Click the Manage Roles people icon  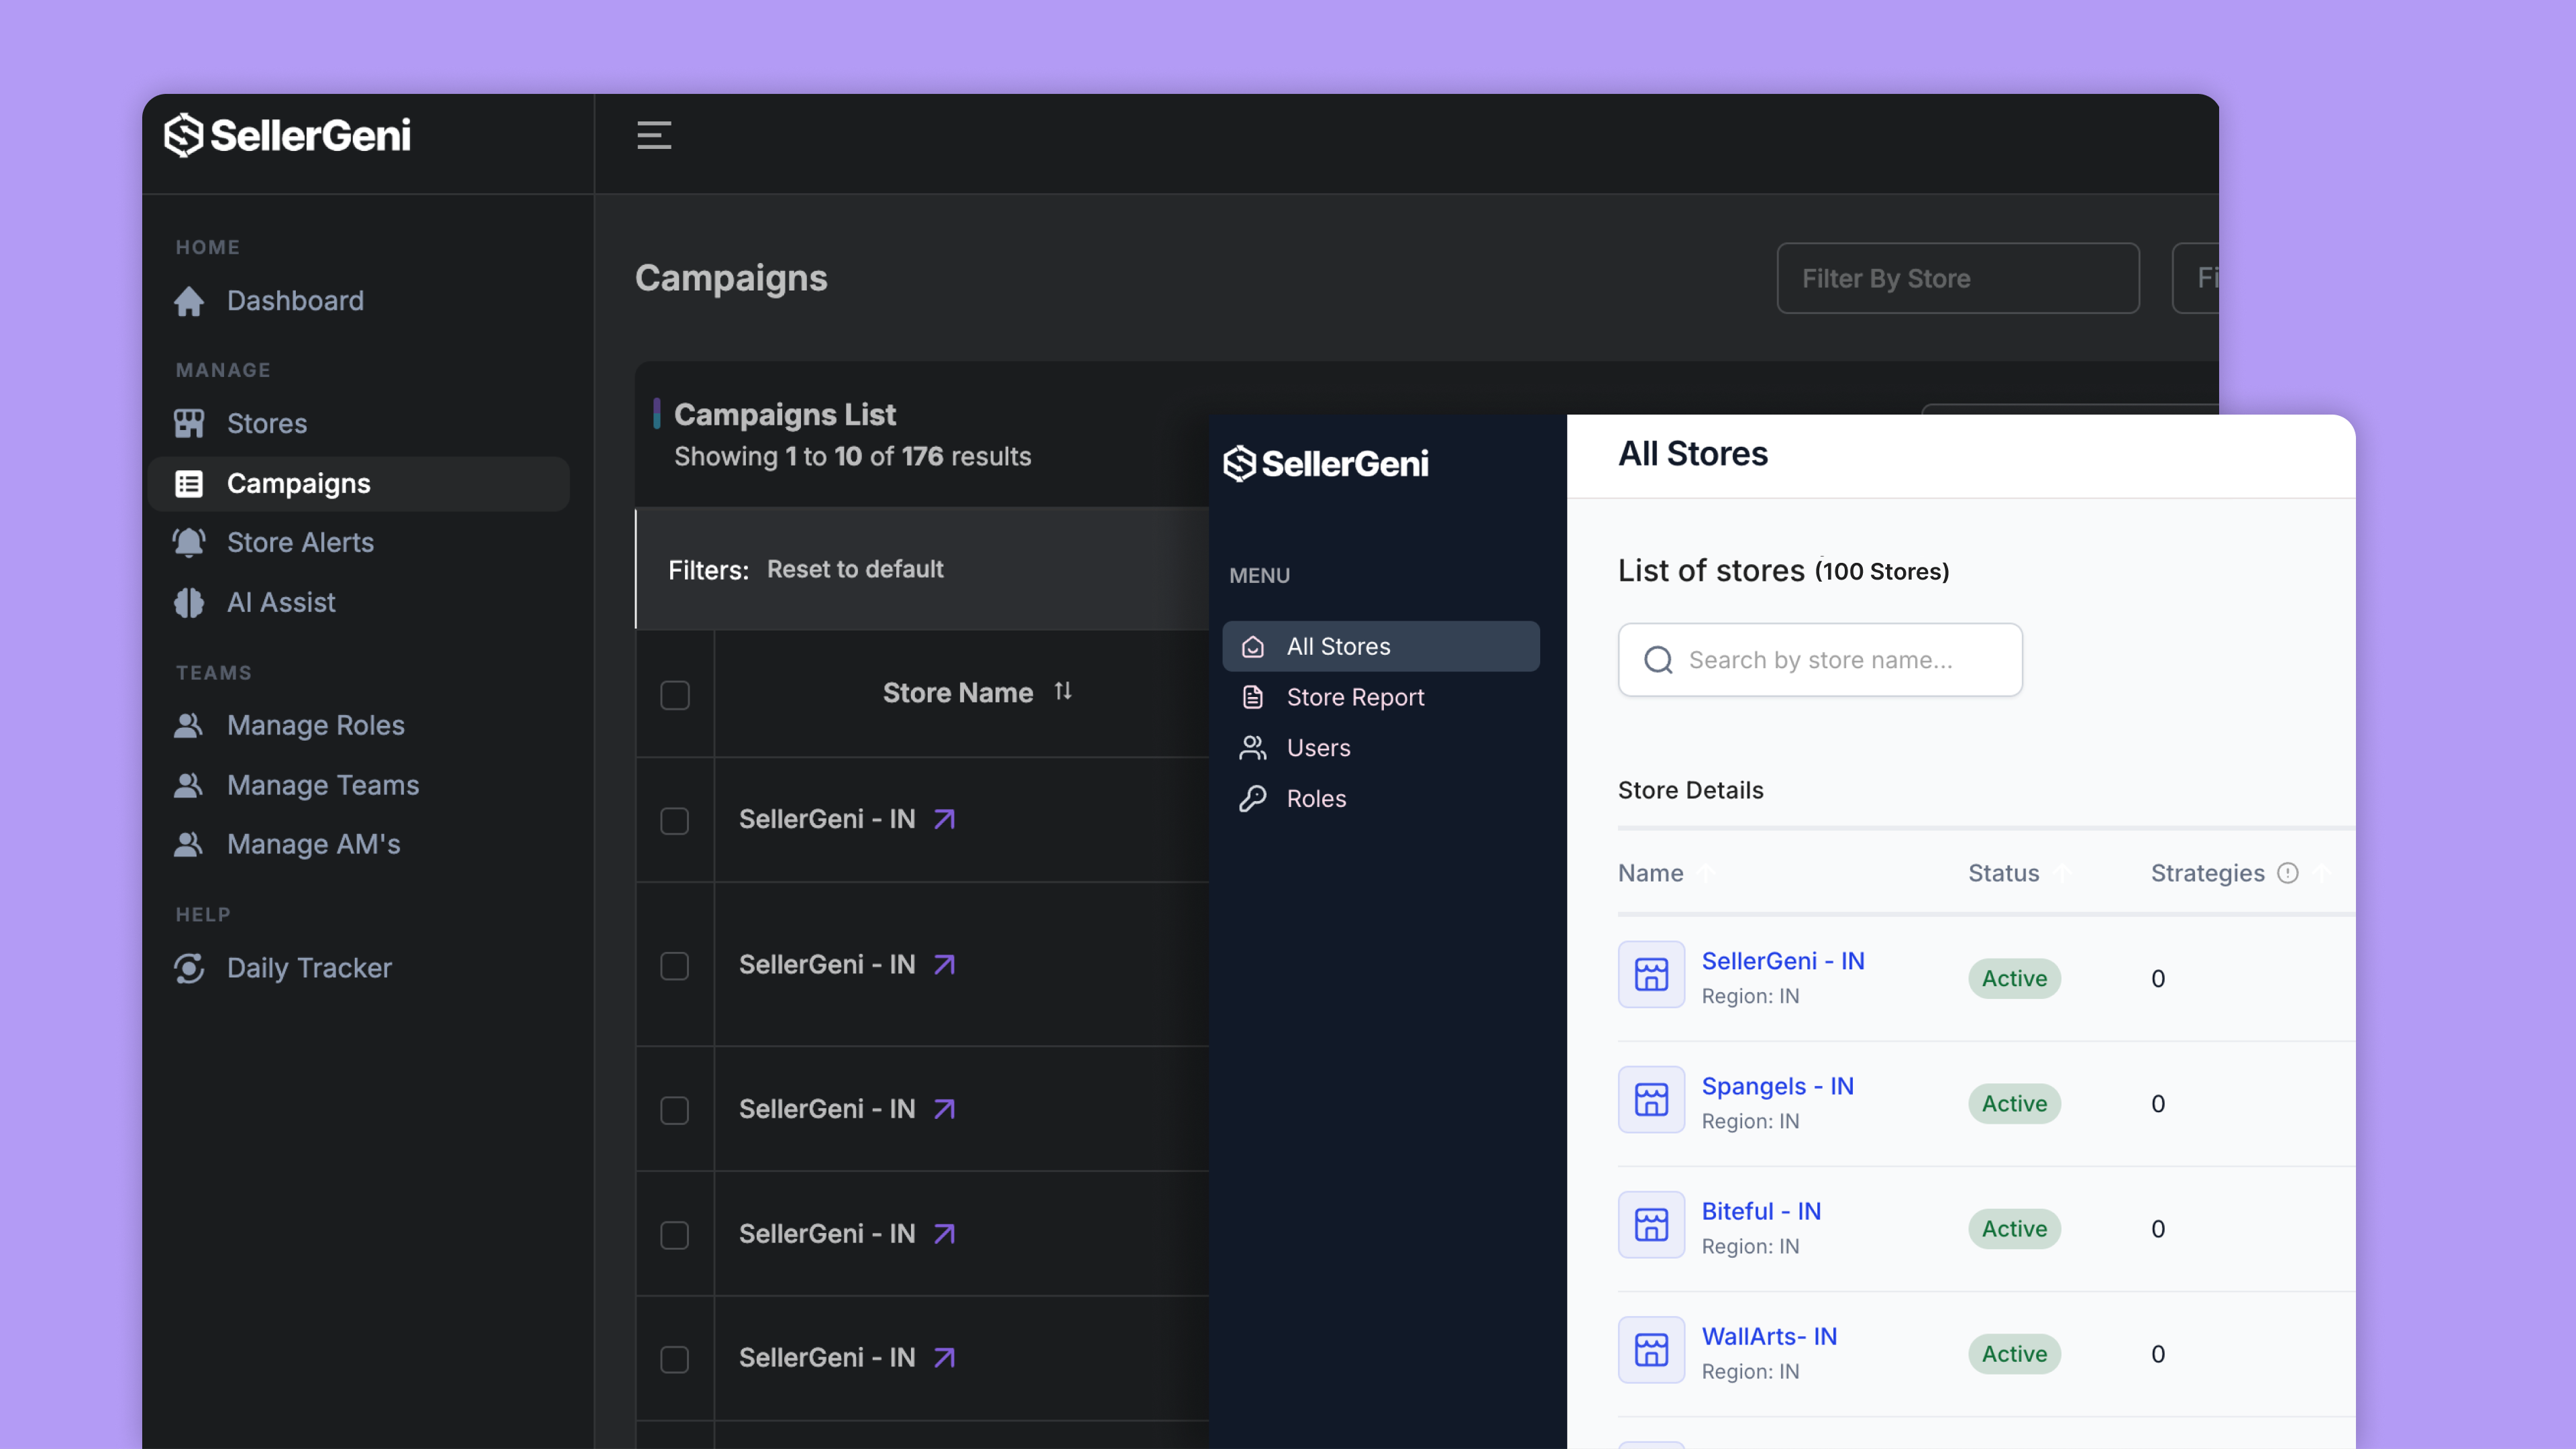click(188, 725)
